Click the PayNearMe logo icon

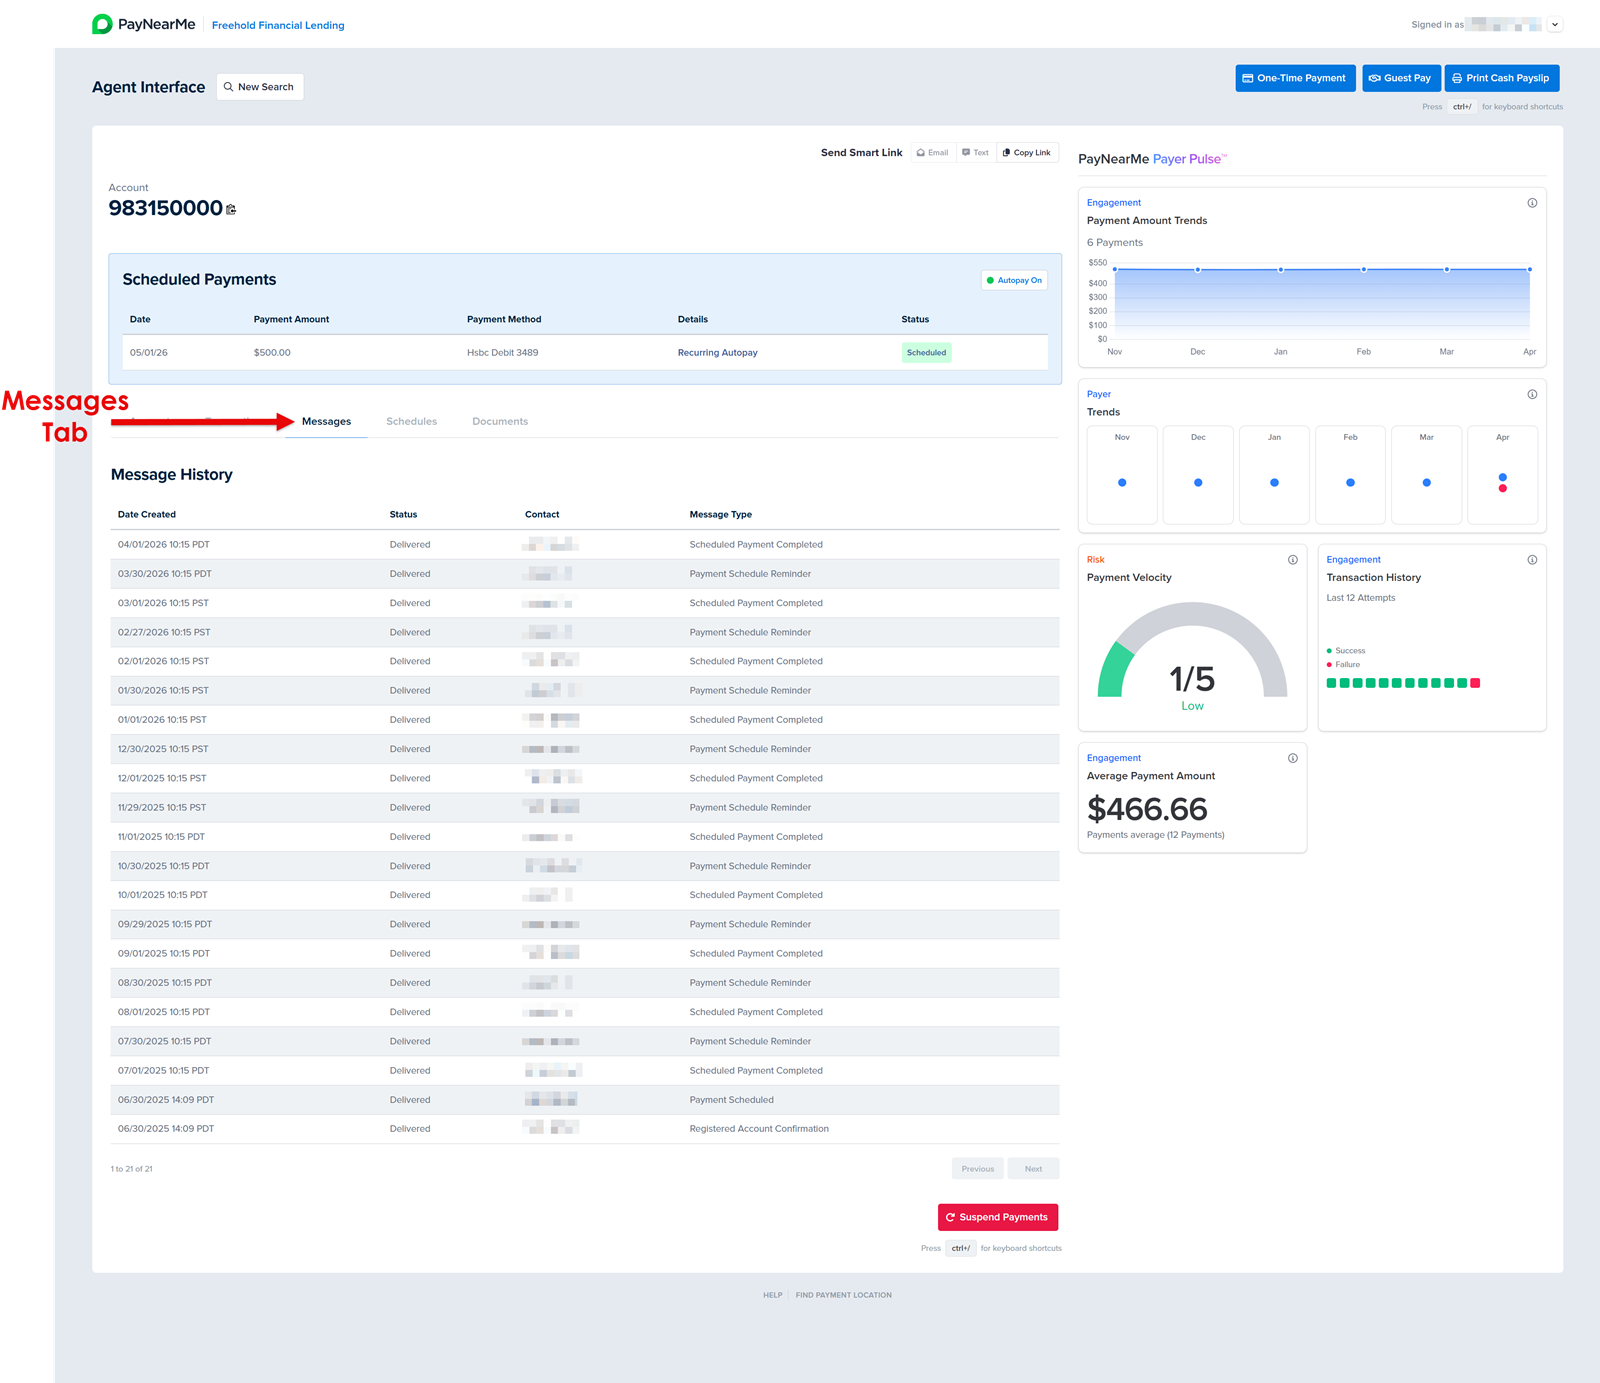pyautogui.click(x=102, y=24)
